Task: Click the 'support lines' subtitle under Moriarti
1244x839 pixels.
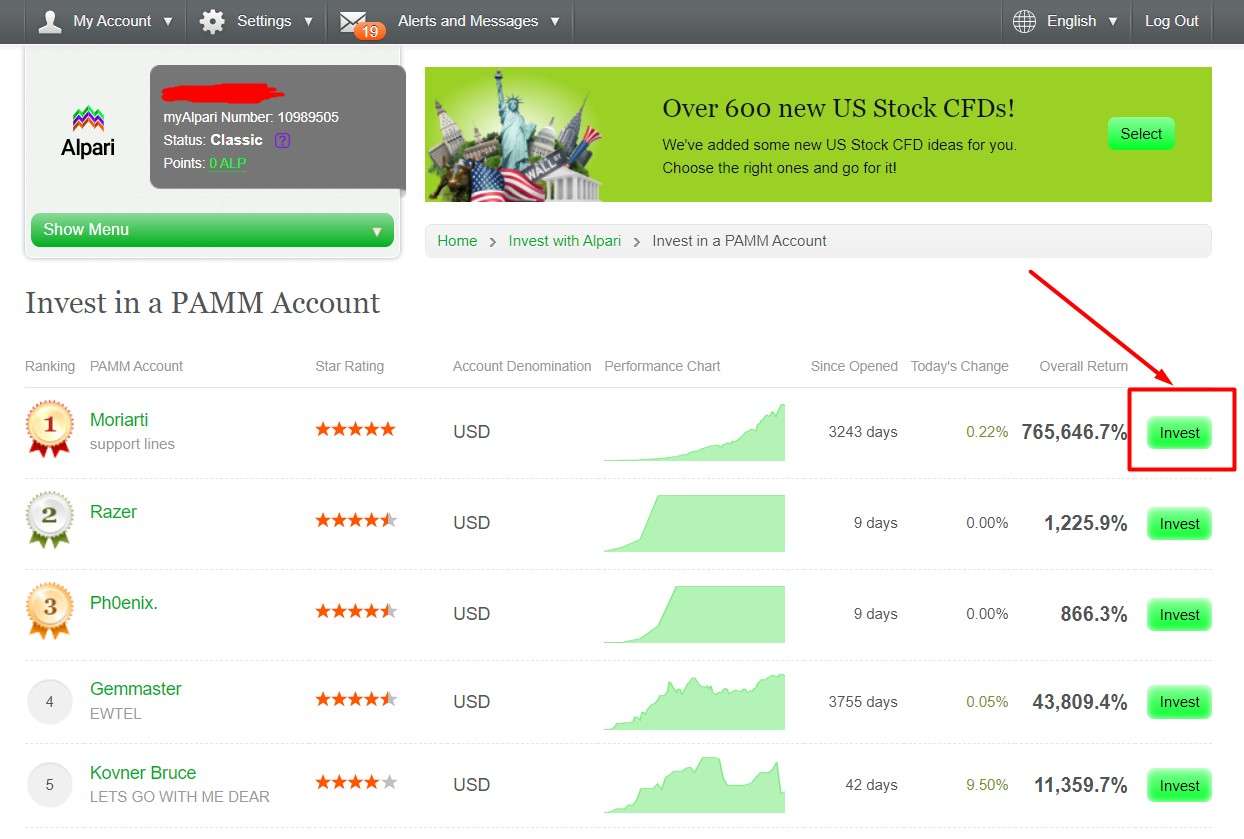Action: tap(132, 444)
